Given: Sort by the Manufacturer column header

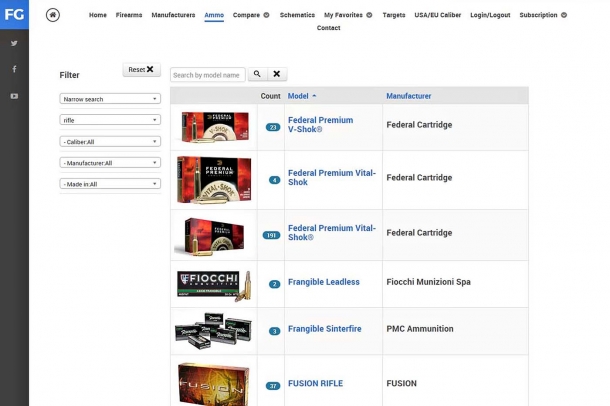Looking at the screenshot, I should click(408, 96).
